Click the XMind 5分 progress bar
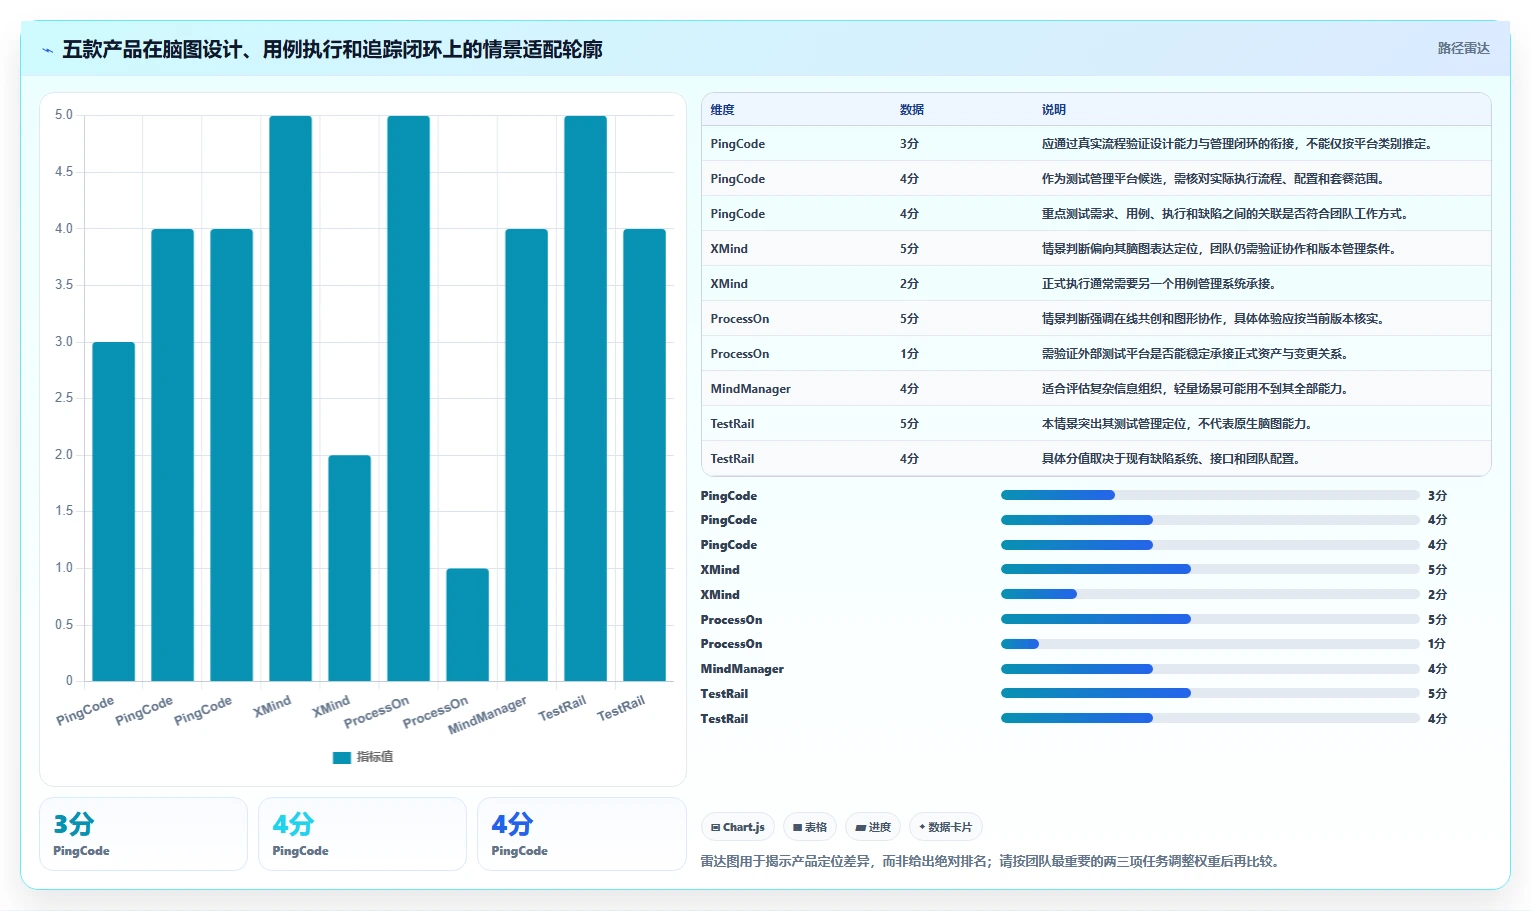The height and width of the screenshot is (911, 1531). click(x=1210, y=569)
